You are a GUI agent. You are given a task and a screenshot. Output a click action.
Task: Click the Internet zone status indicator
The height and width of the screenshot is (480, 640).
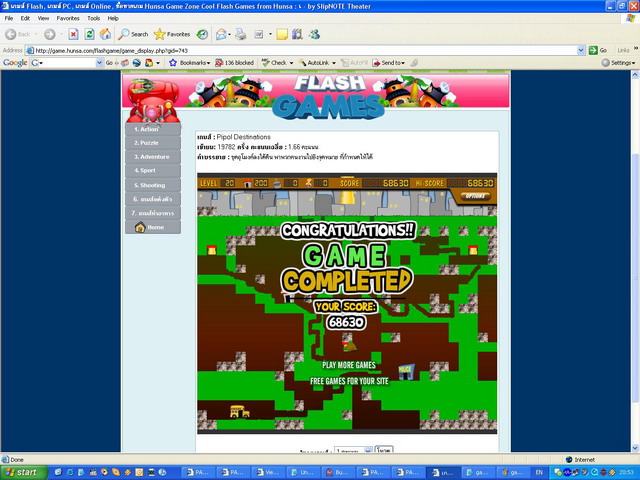[580, 460]
